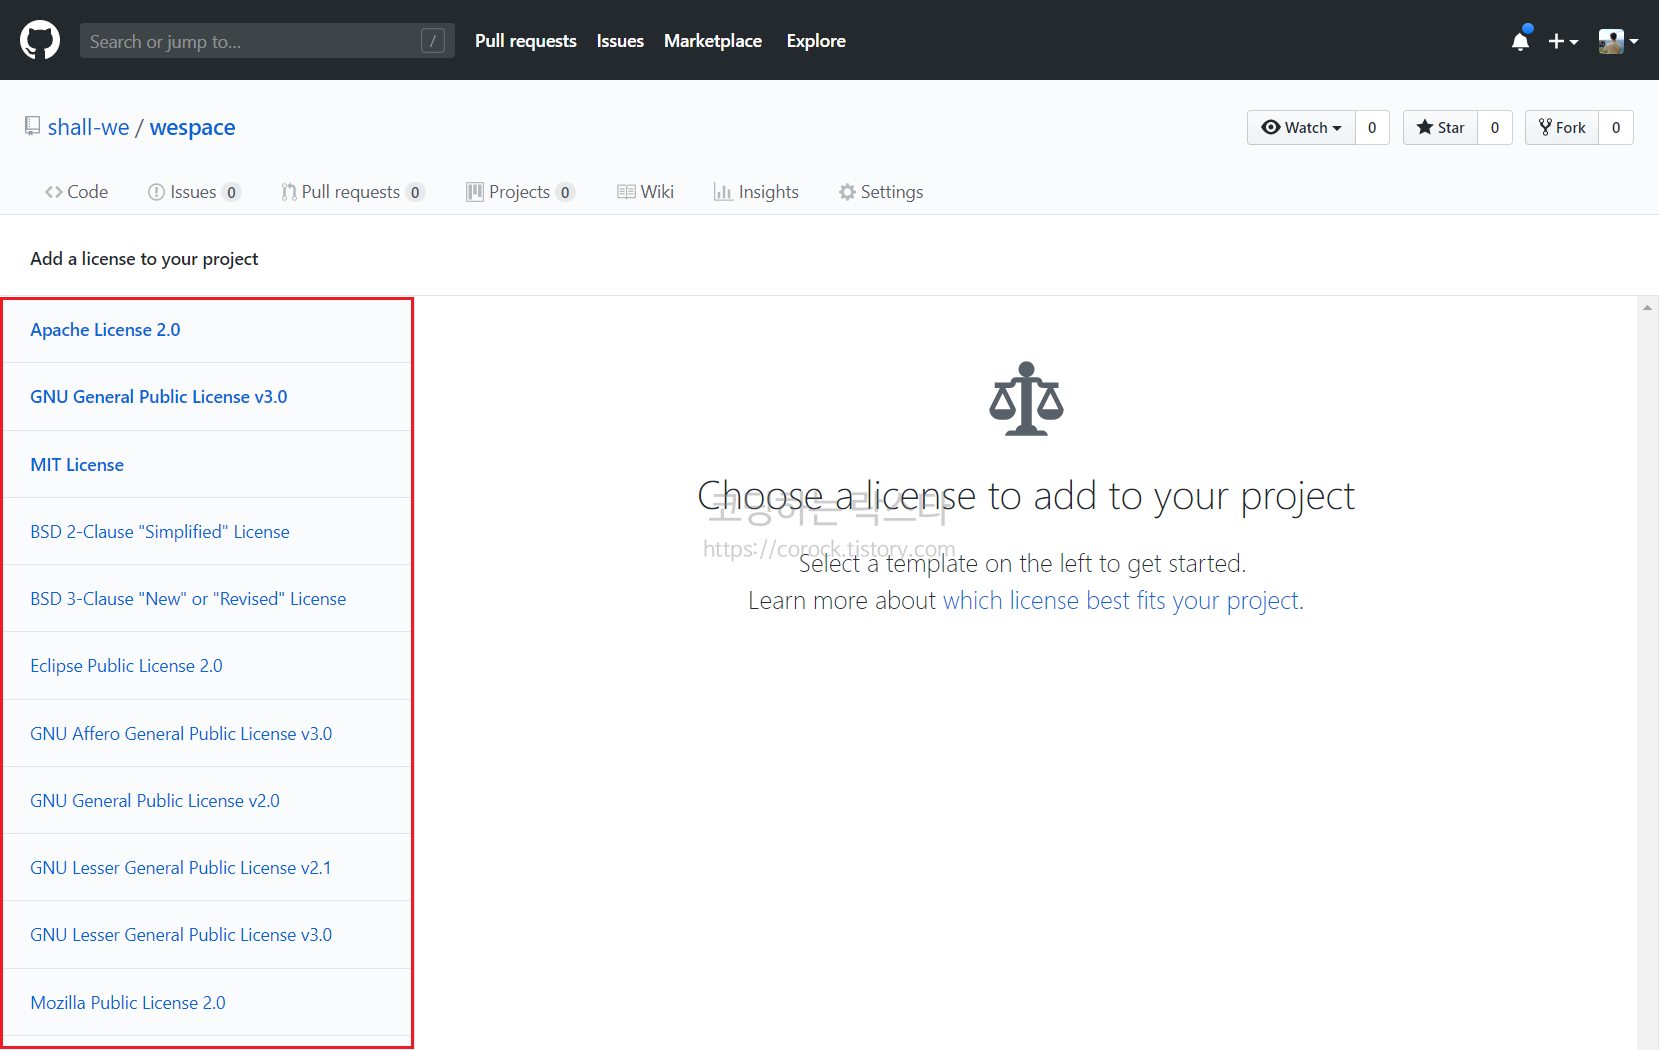Click the "Add a license to your project" heading
Screen dimensions: 1659x1050
(x=144, y=259)
